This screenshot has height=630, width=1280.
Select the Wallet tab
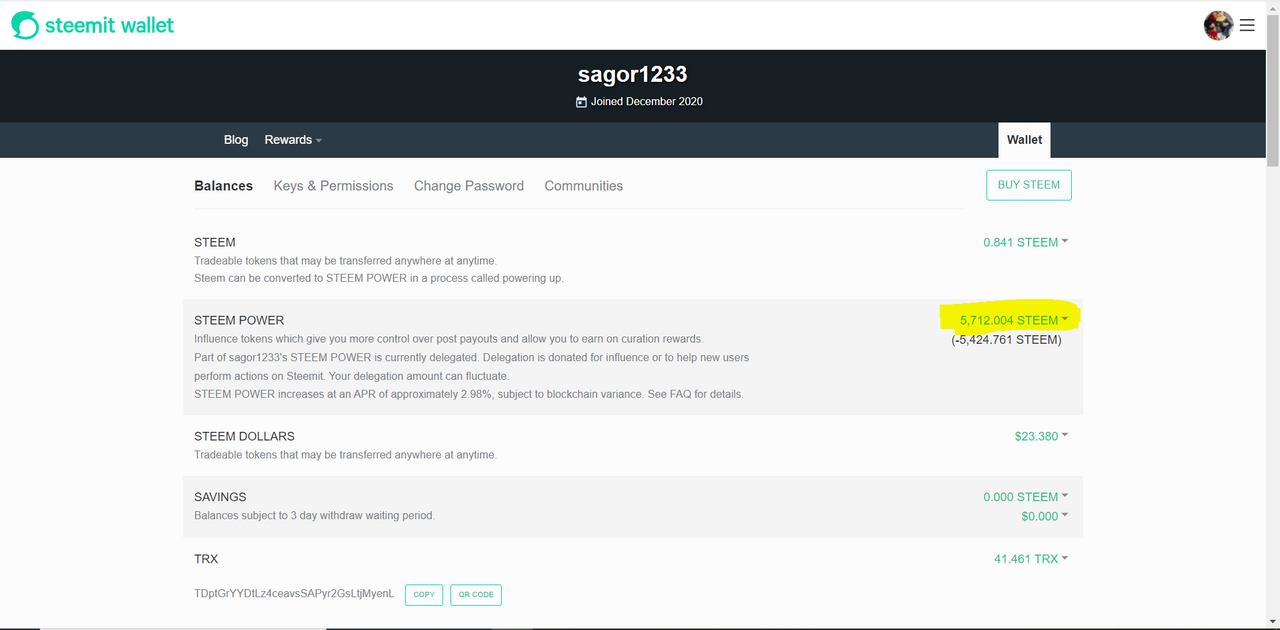point(1024,140)
